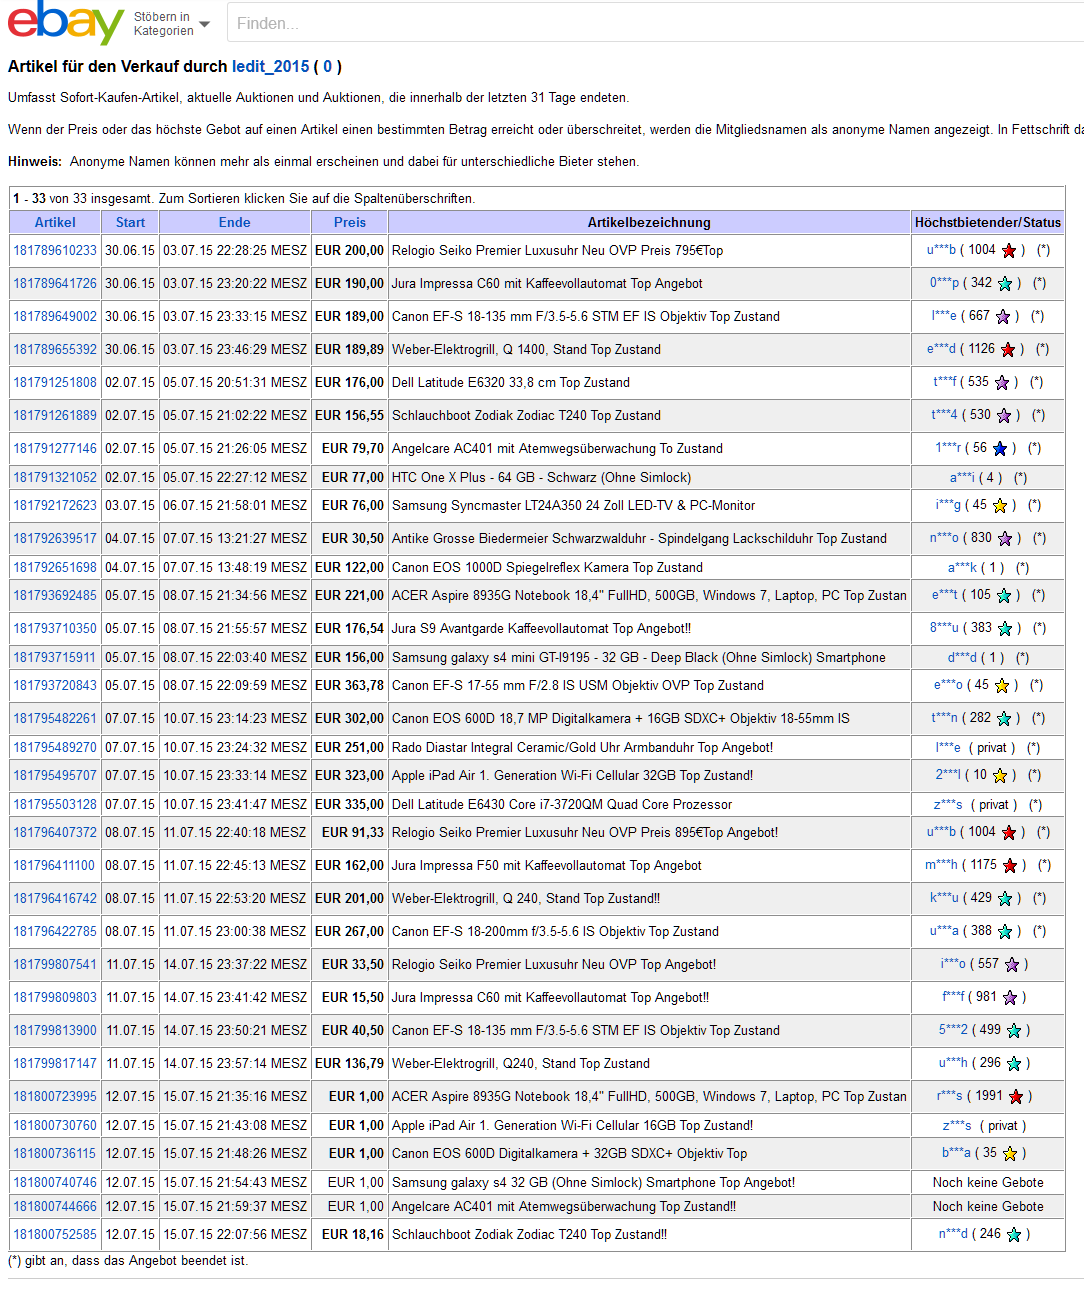The image size is (1084, 1297).
Task: Click the price 'EUR 335,00'
Action: point(349,805)
